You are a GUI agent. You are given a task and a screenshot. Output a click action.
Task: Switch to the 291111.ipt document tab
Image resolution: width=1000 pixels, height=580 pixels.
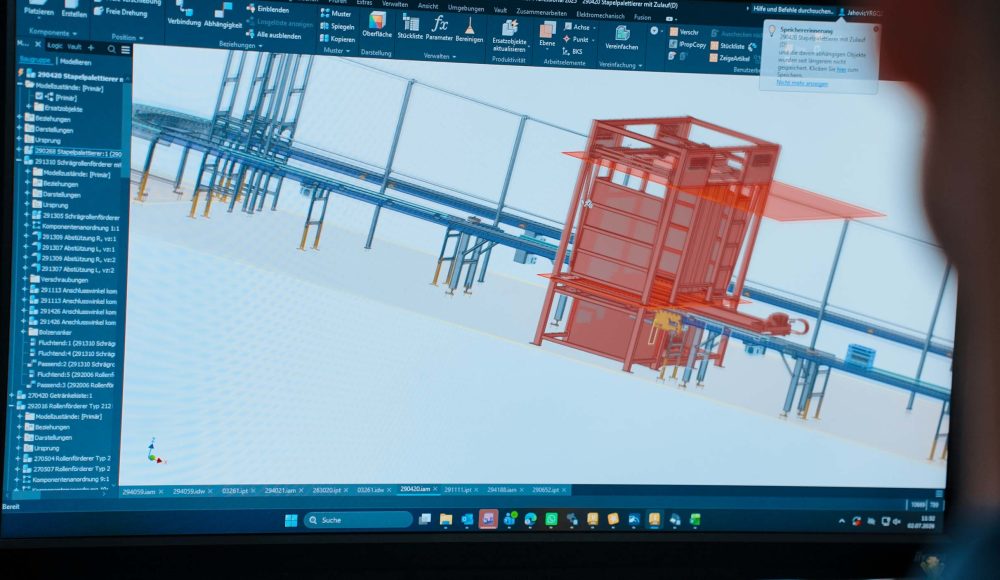pos(457,490)
